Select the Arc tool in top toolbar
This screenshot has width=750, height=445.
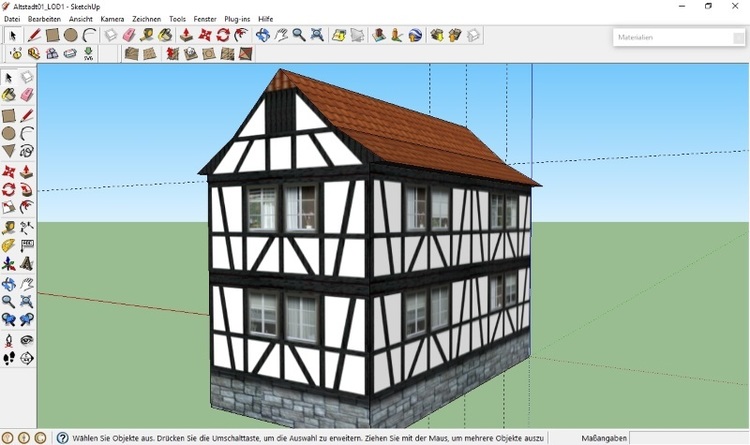click(x=89, y=35)
